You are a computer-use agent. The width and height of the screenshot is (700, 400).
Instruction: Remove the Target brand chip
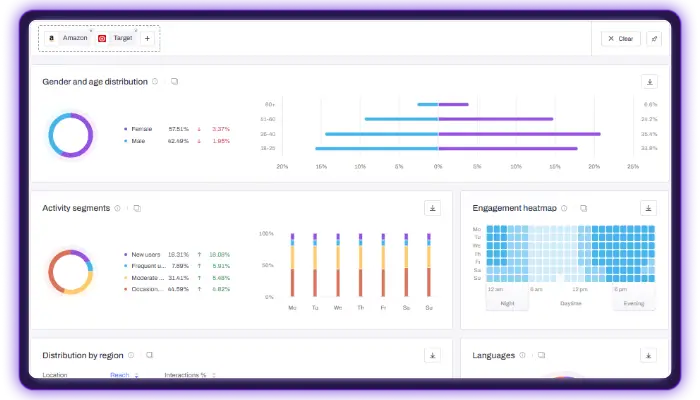[x=136, y=31]
